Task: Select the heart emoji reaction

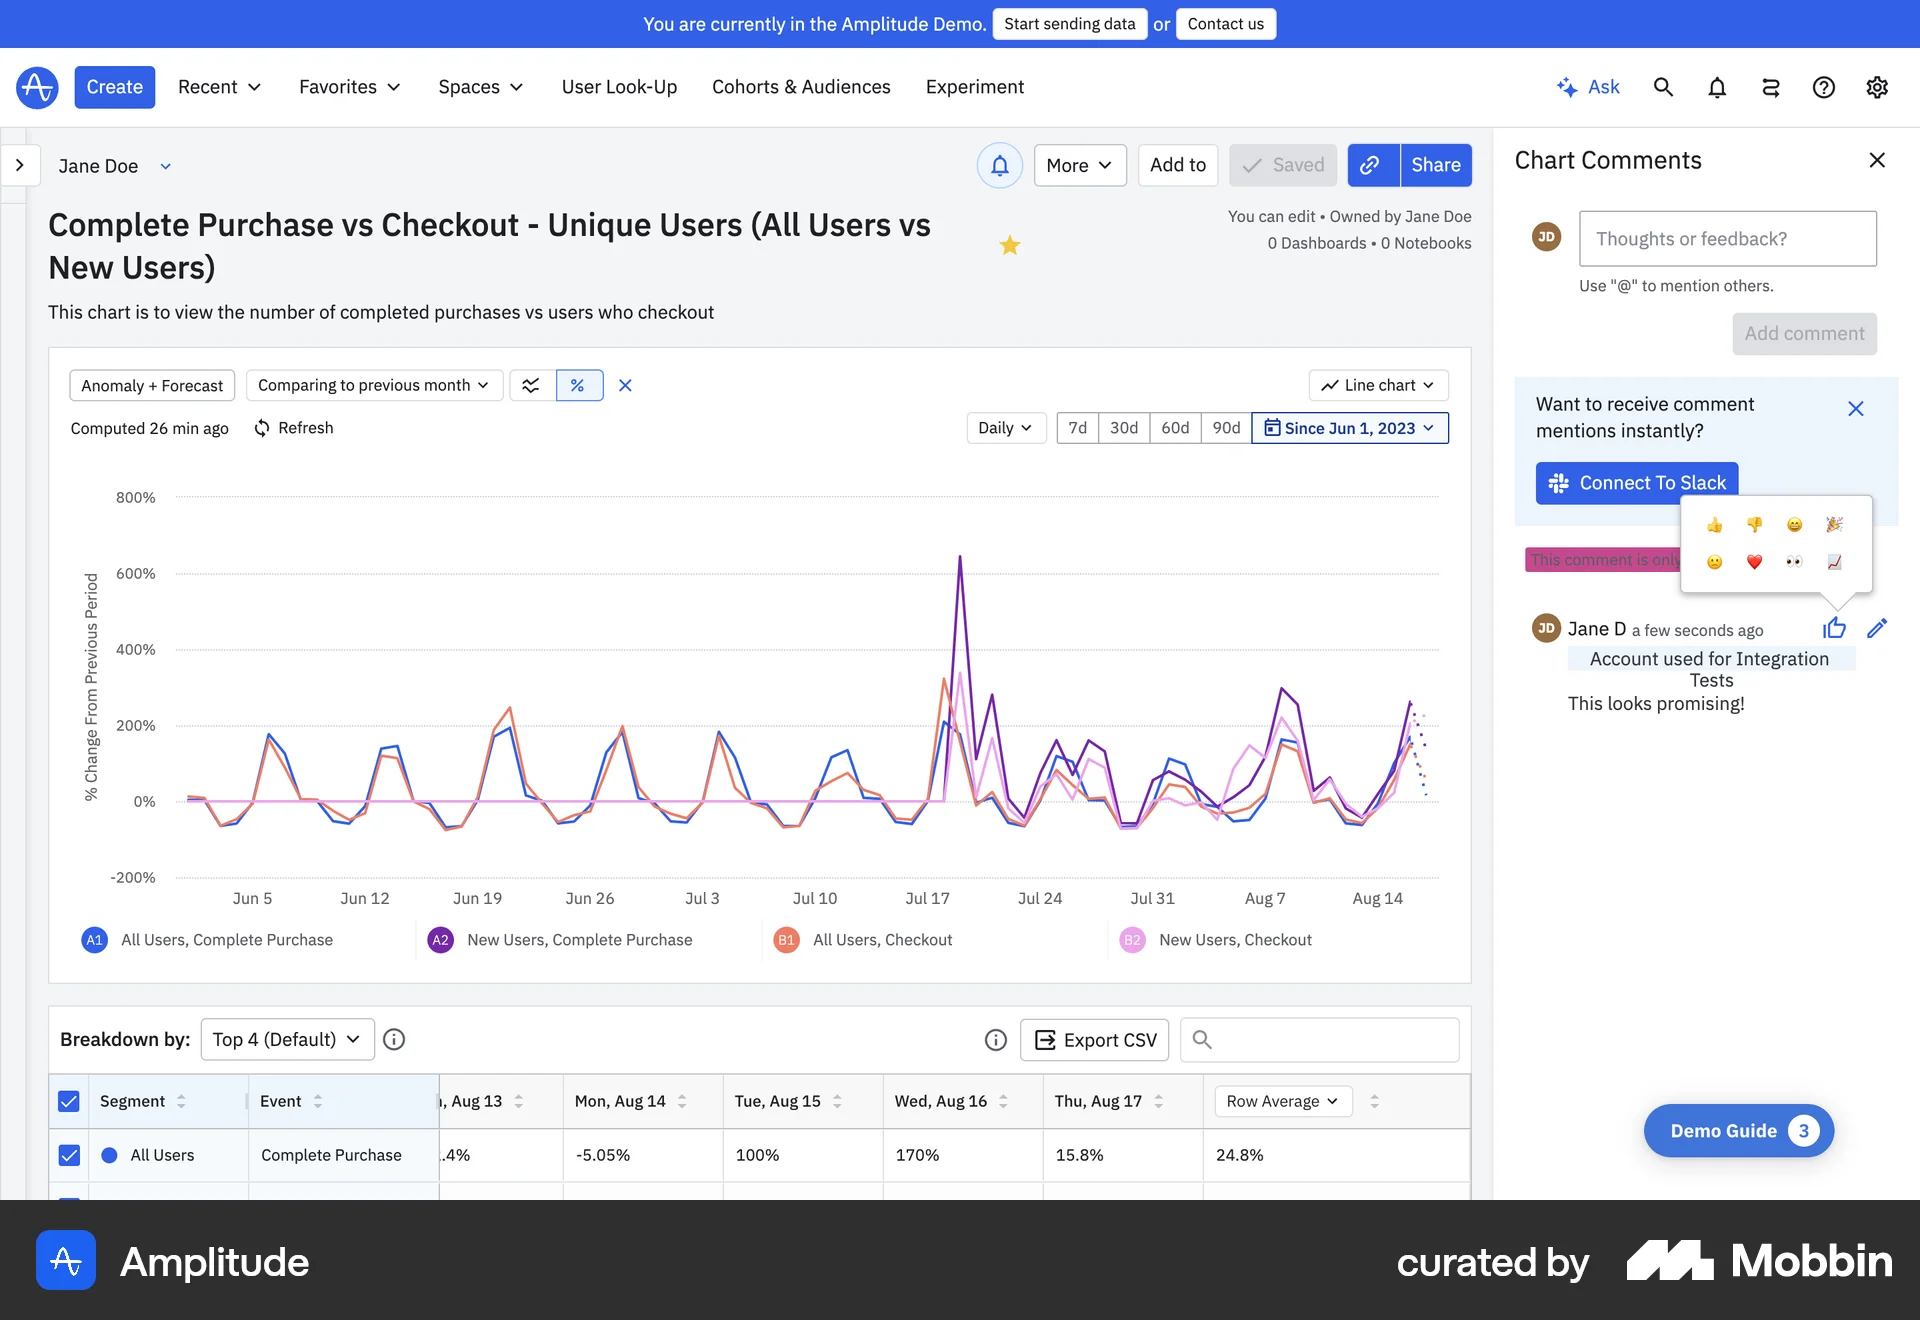Action: point(1754,562)
